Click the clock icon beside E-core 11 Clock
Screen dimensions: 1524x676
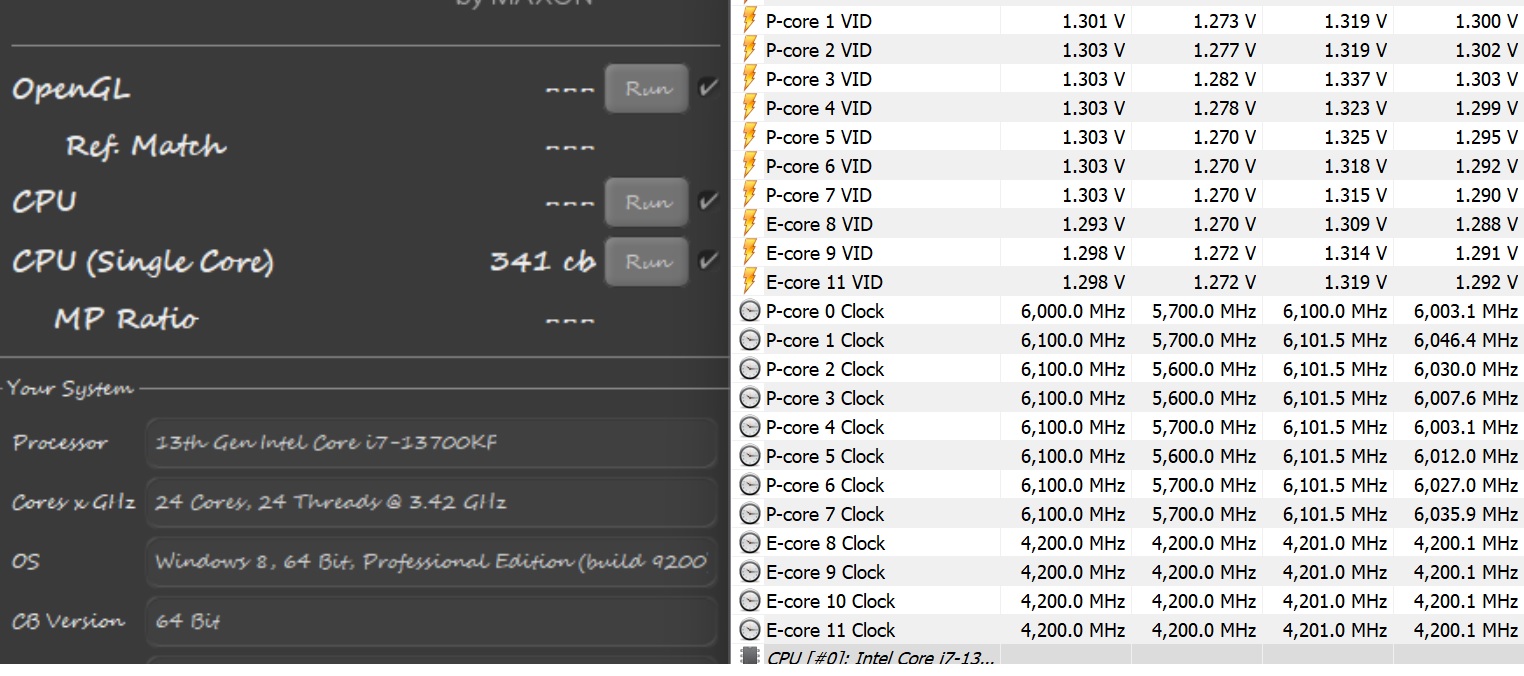[x=750, y=630]
